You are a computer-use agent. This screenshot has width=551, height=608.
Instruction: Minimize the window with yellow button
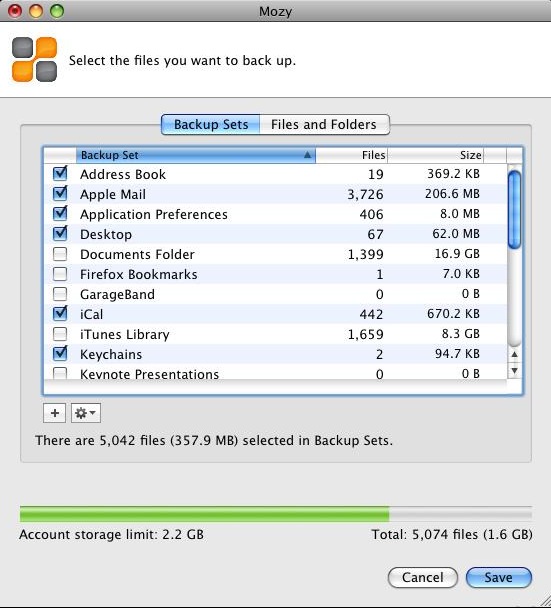click(x=36, y=11)
